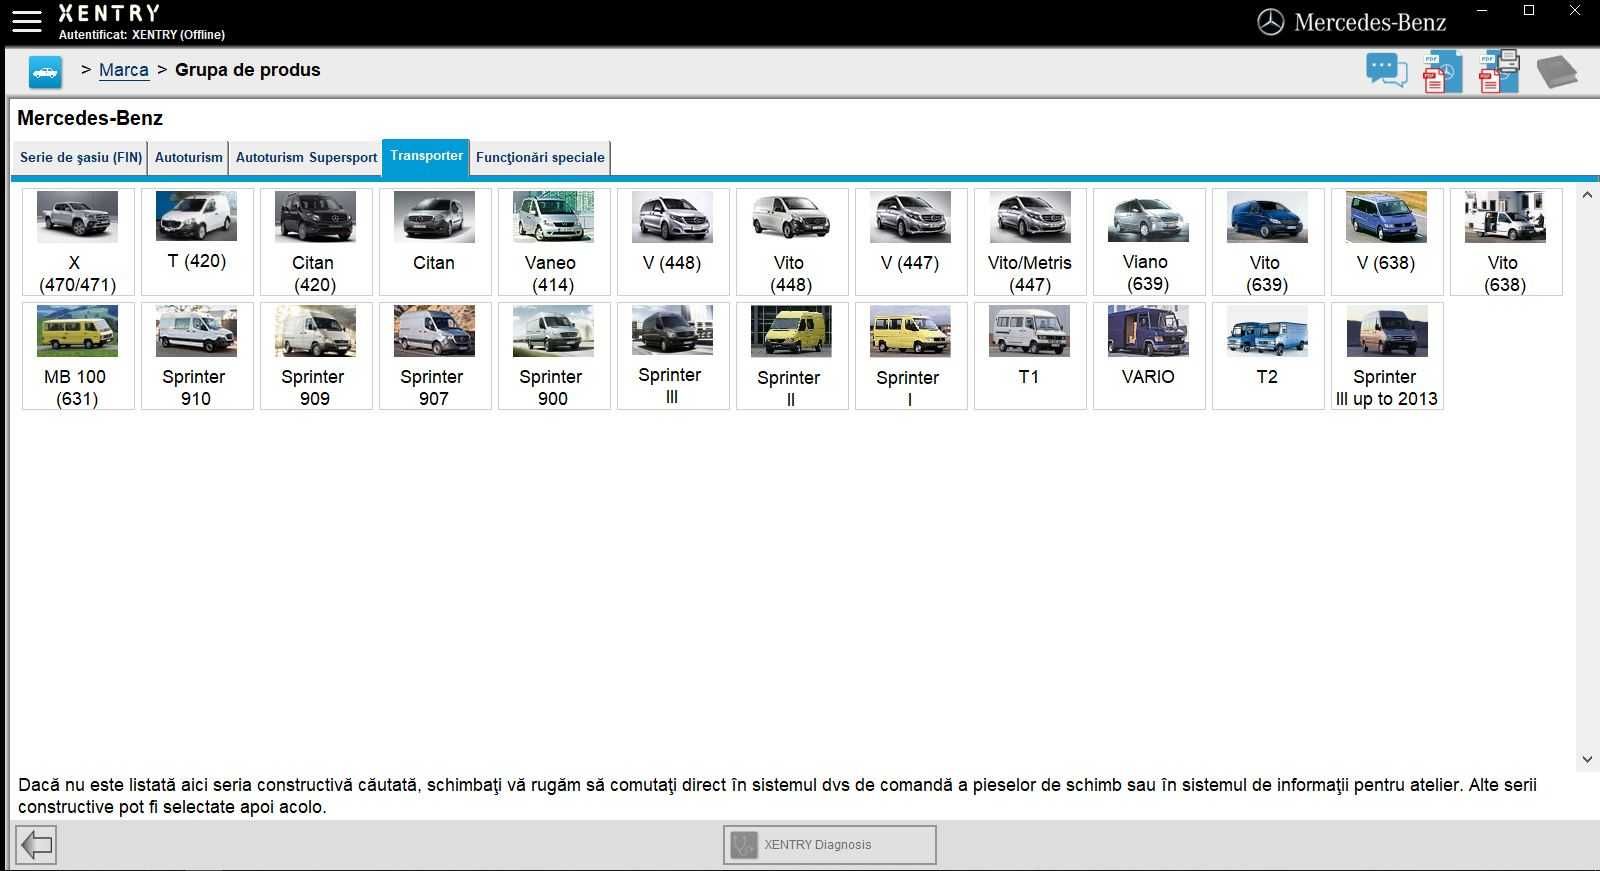The width and height of the screenshot is (1600, 871).
Task: Select the Transporter tab
Action: click(426, 157)
